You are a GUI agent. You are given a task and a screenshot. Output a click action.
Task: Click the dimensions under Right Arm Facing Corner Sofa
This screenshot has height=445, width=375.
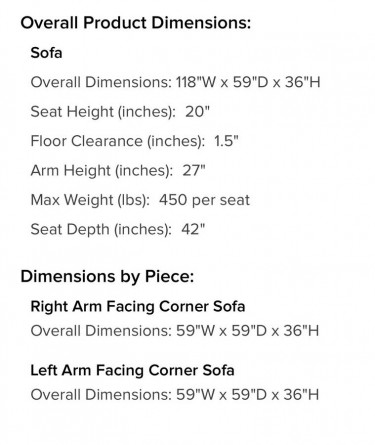(175, 331)
